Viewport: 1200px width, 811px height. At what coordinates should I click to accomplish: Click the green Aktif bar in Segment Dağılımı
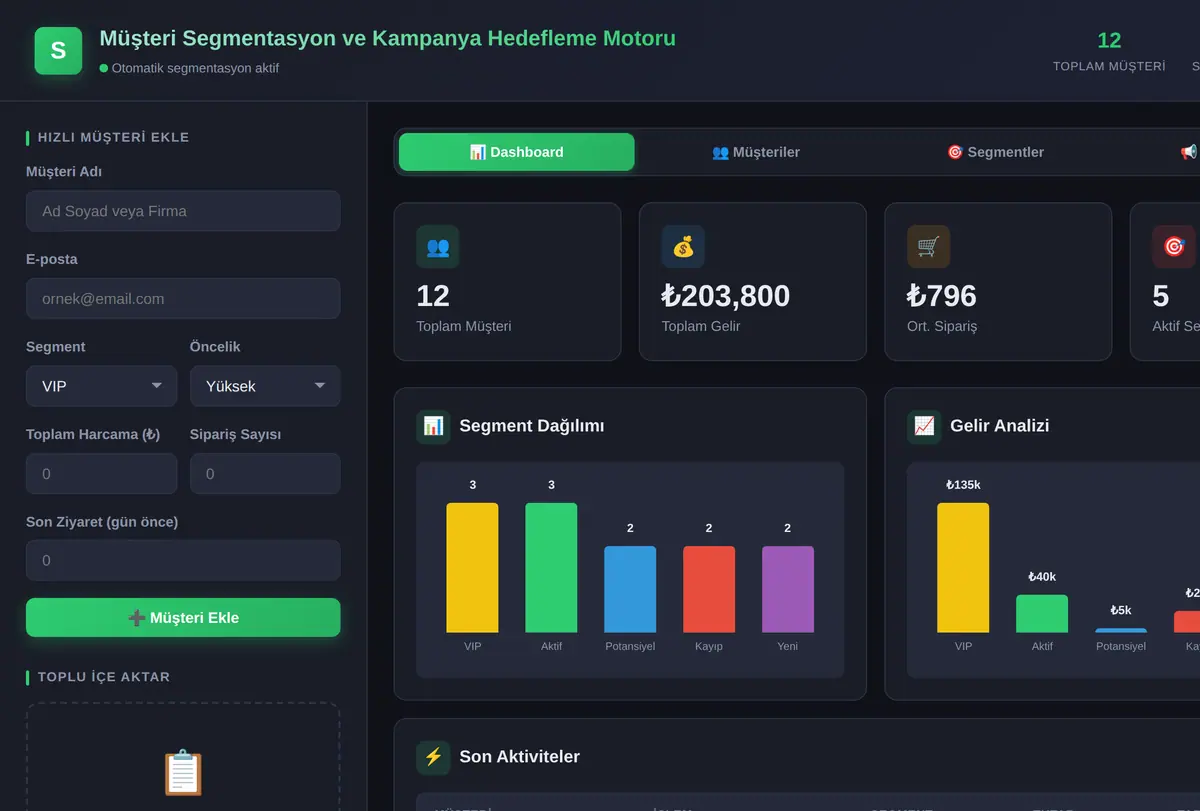pyautogui.click(x=551, y=568)
